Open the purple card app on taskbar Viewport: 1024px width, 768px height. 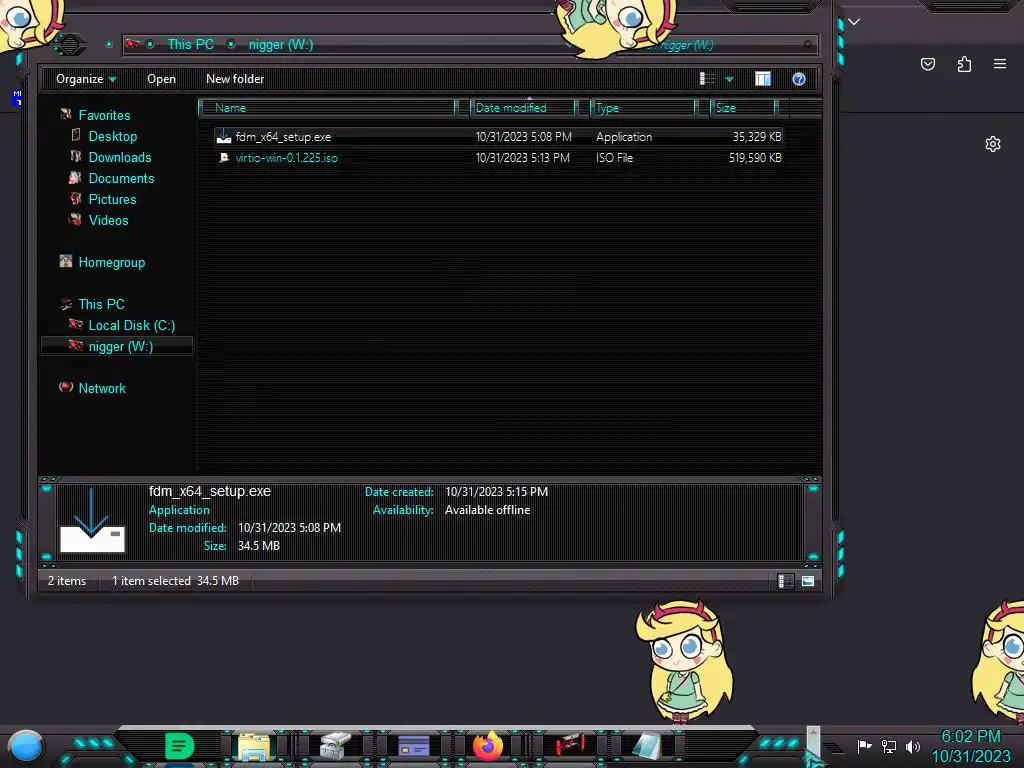tap(413, 746)
